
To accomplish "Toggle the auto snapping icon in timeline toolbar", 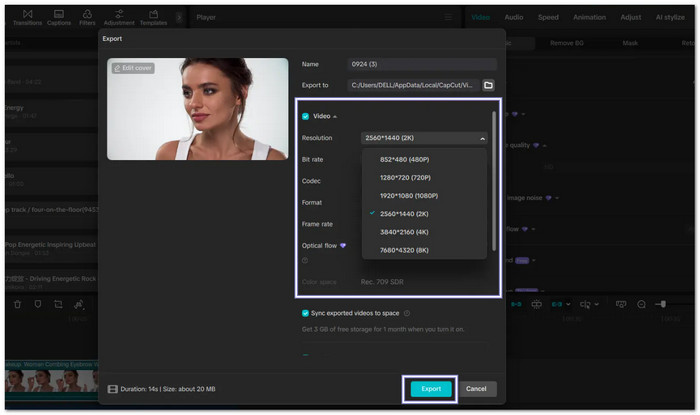I will click(537, 304).
